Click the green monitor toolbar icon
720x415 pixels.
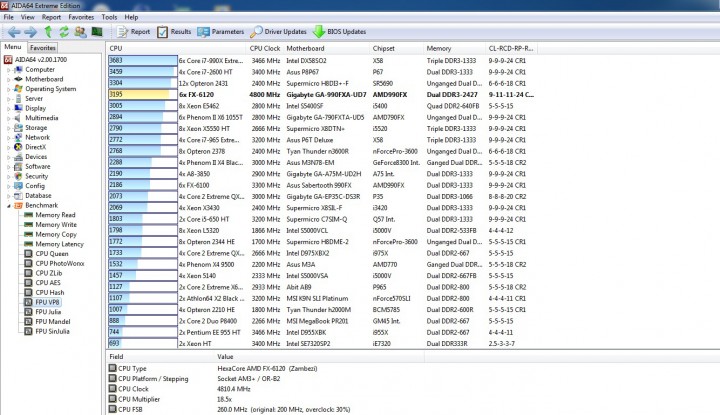(x=97, y=32)
